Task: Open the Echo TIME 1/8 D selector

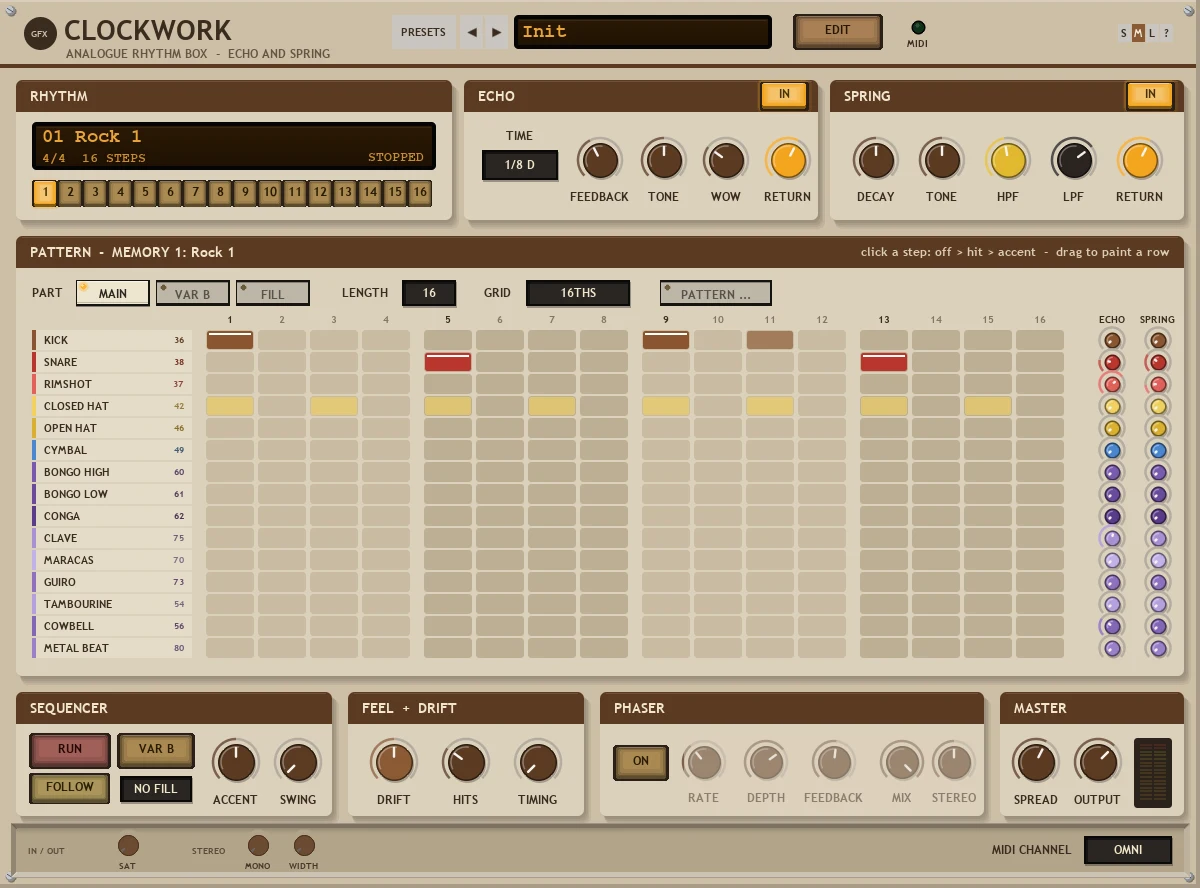Action: 520,165
